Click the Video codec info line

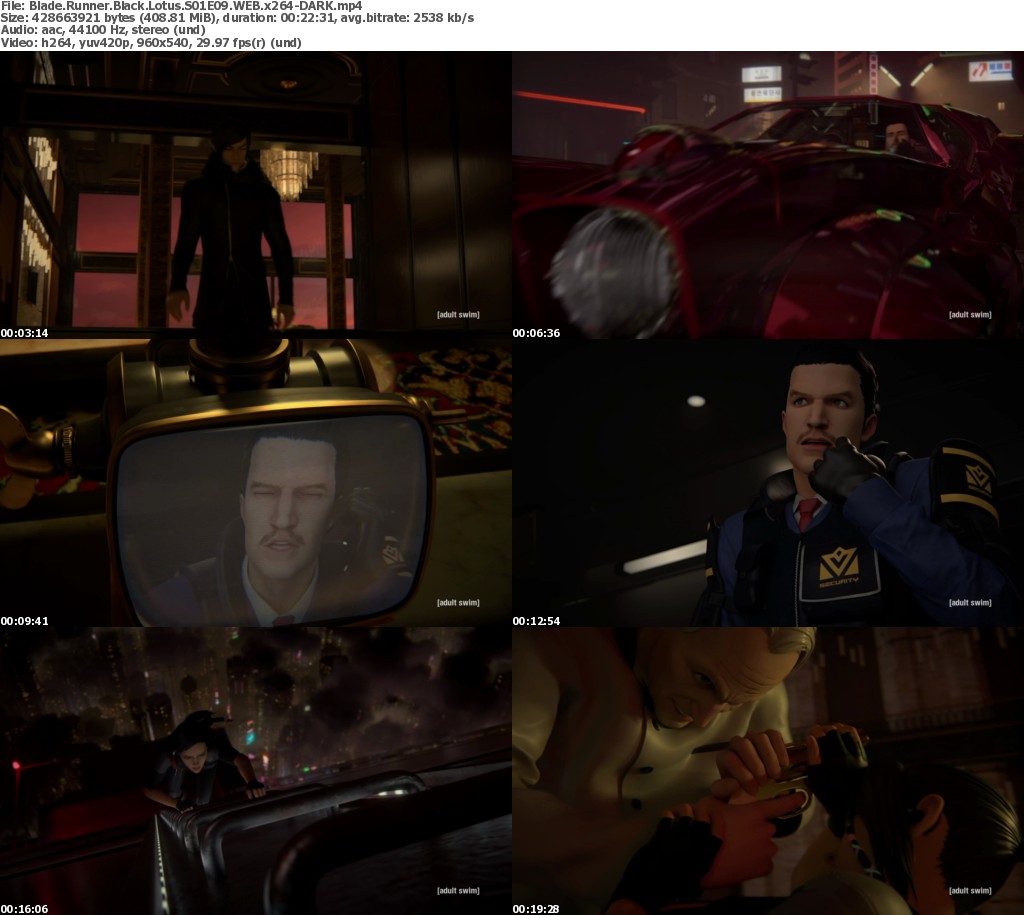[152, 43]
